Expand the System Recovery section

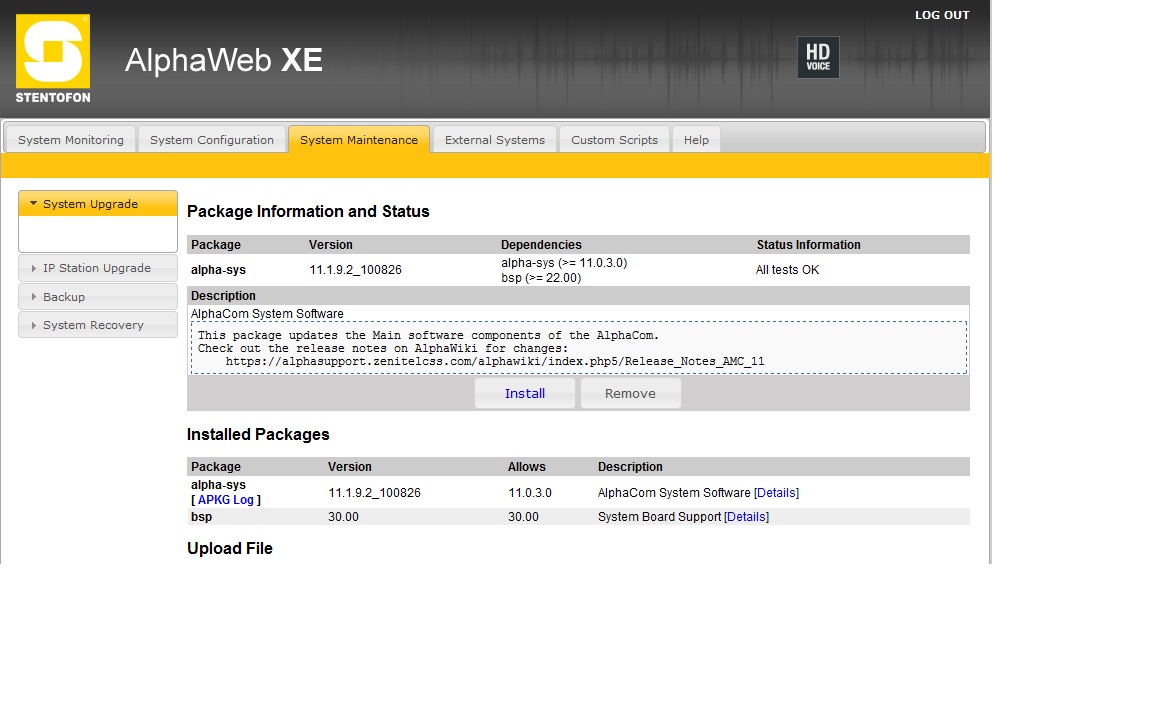coord(97,325)
